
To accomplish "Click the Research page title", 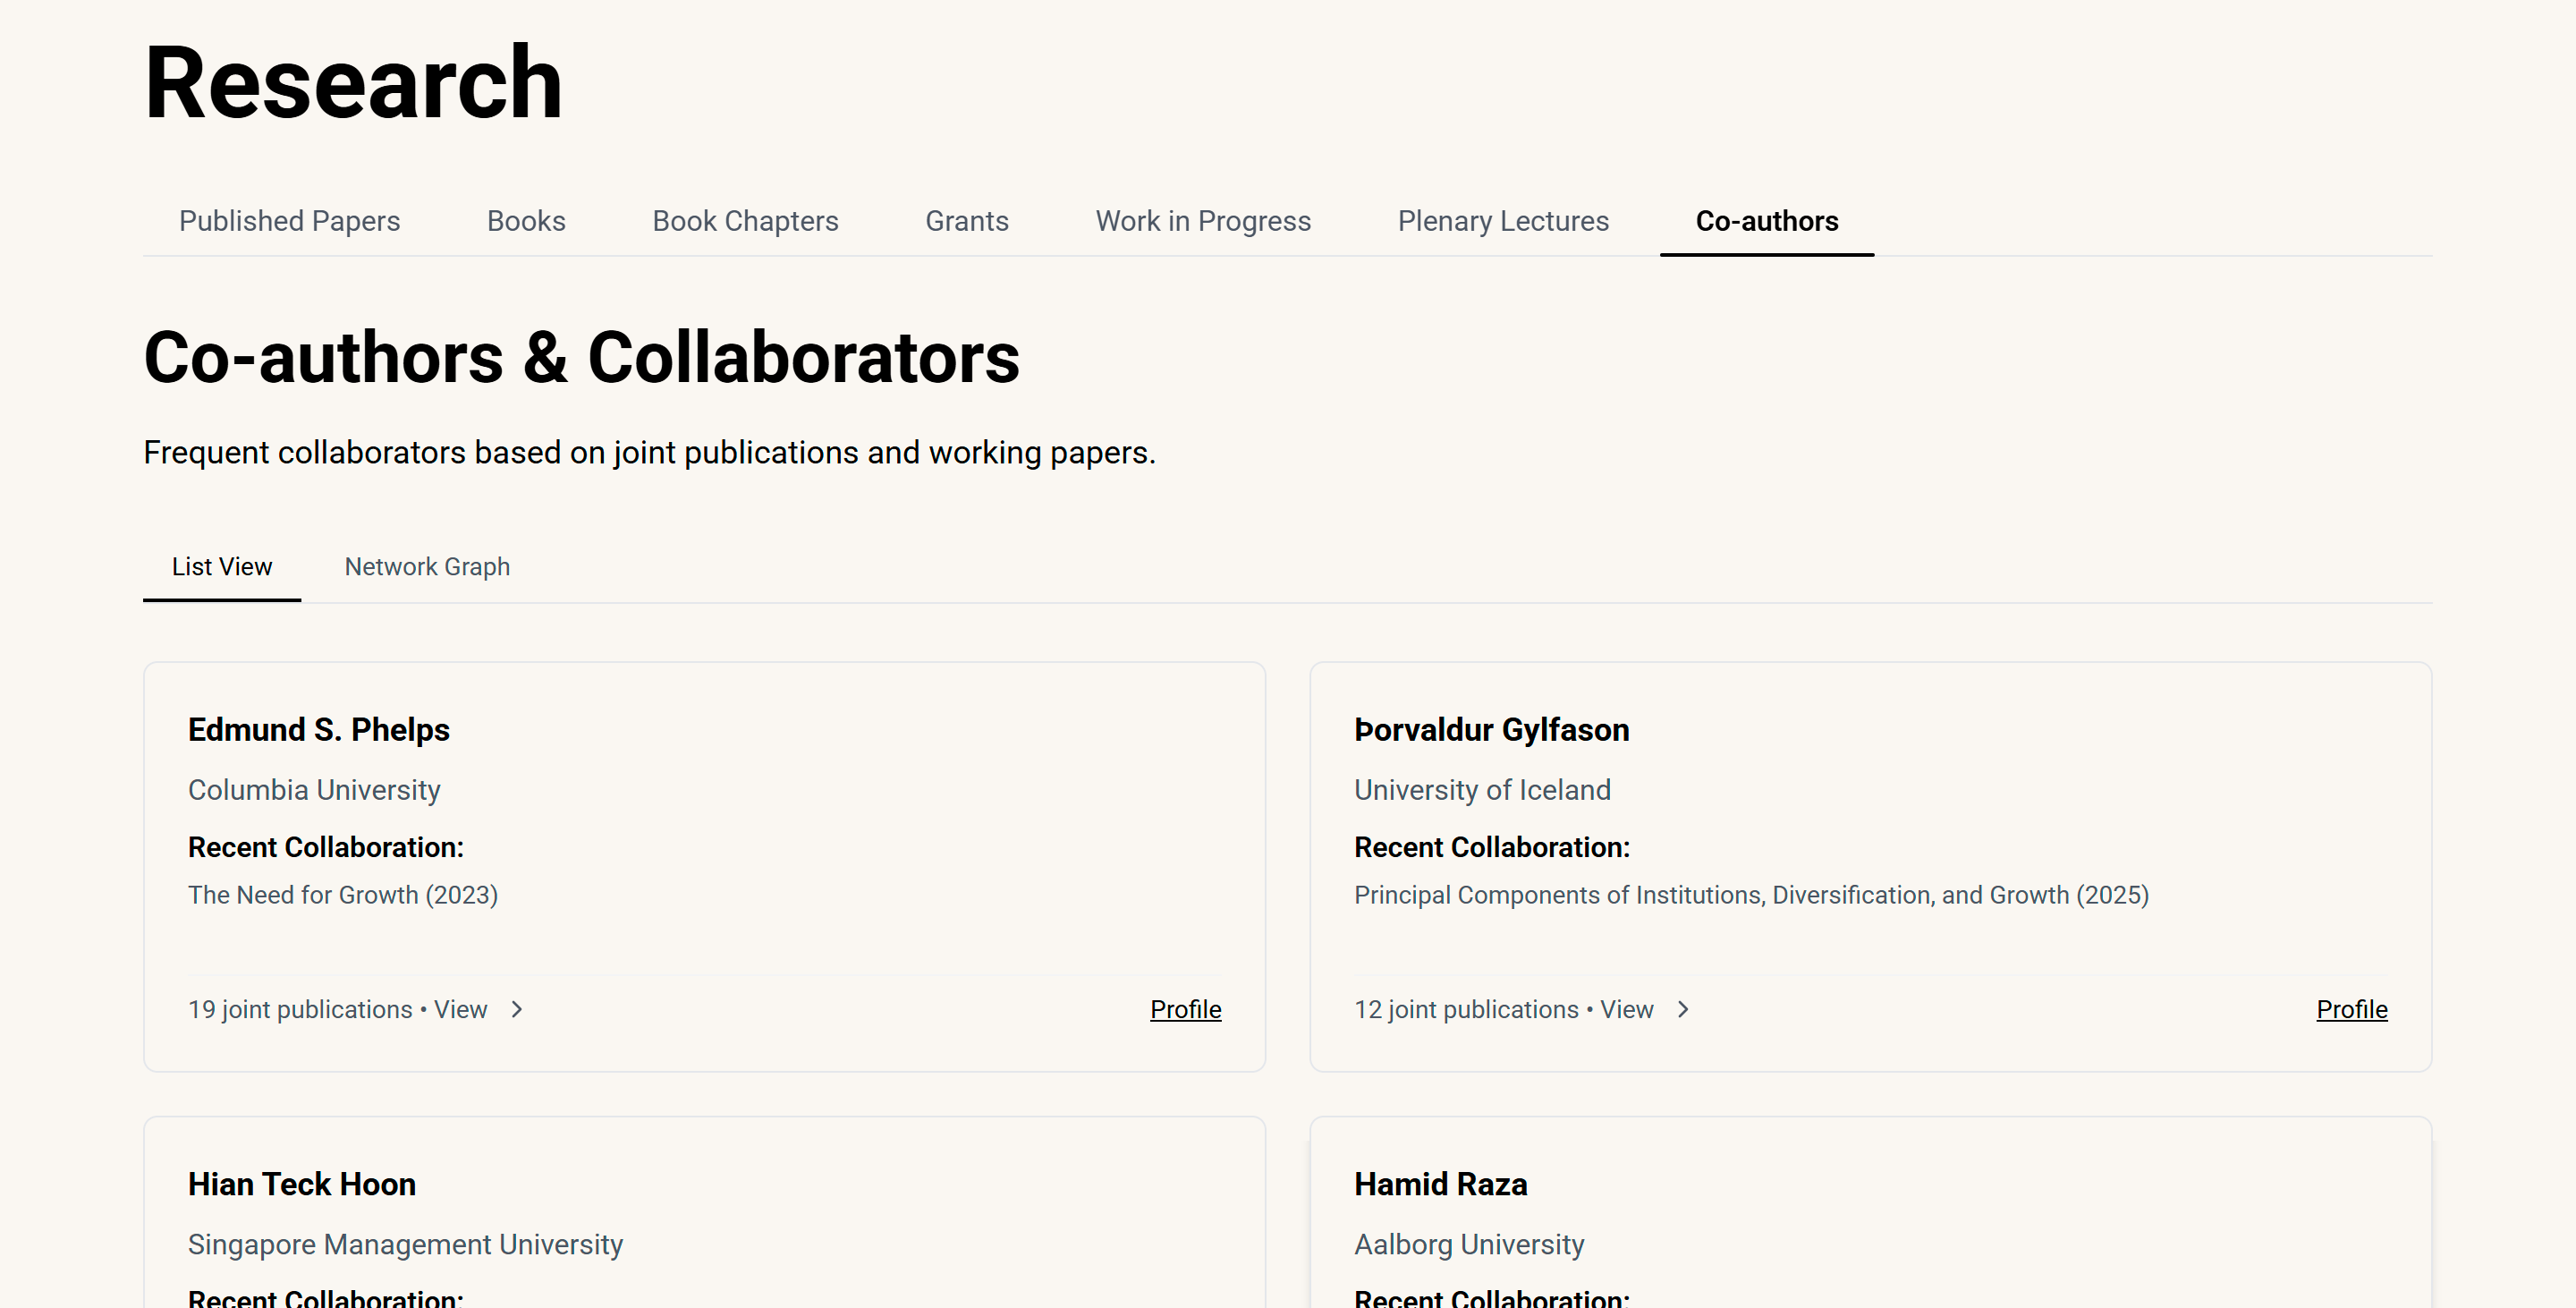I will [x=352, y=83].
